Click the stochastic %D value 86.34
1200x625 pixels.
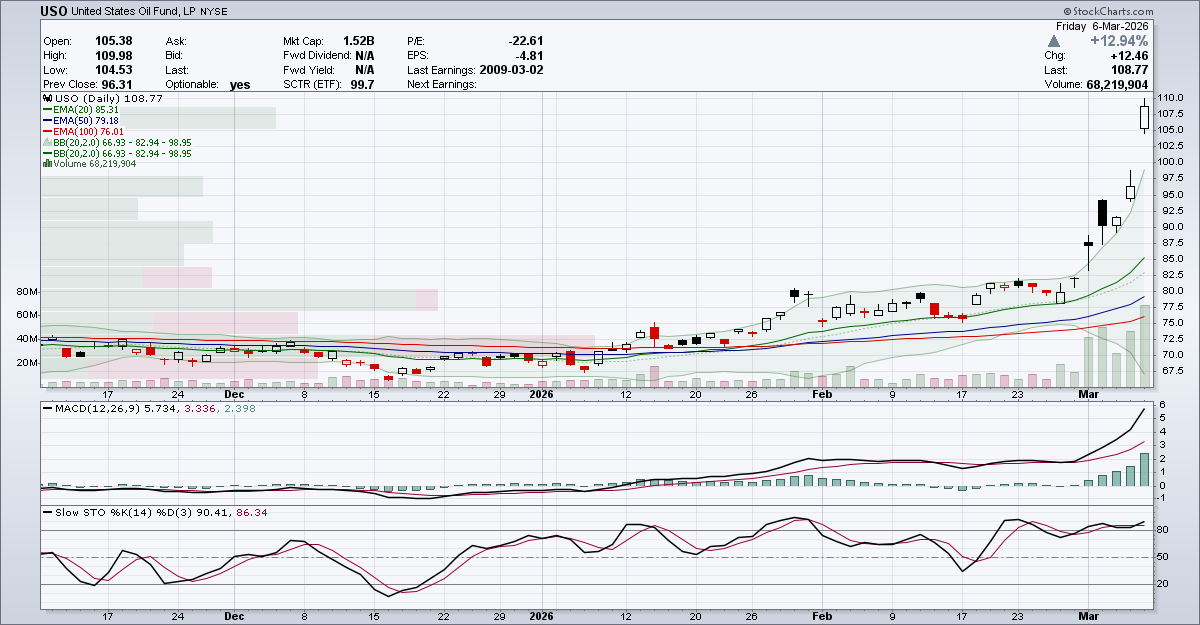[x=252, y=513]
